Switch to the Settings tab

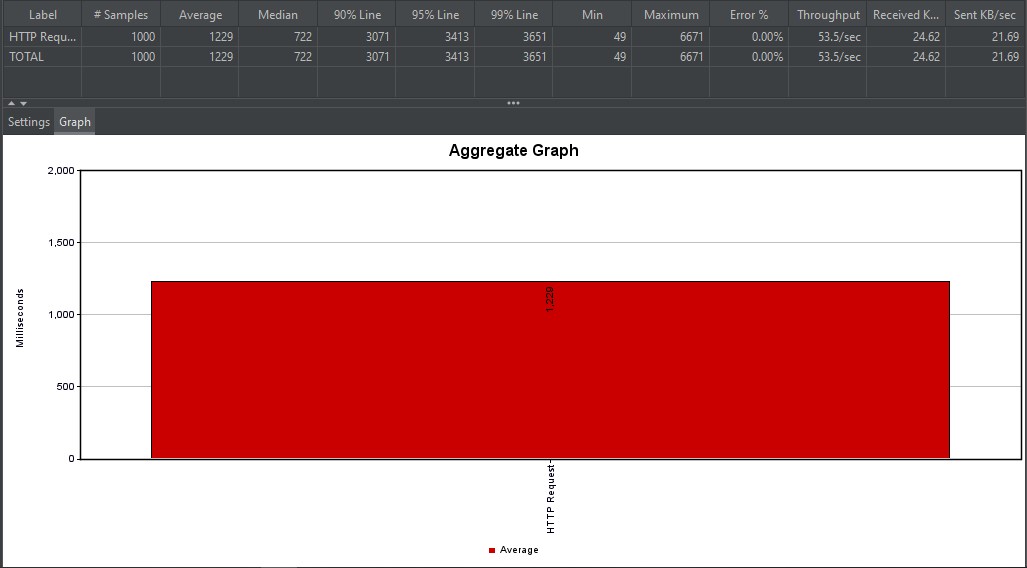(29, 122)
